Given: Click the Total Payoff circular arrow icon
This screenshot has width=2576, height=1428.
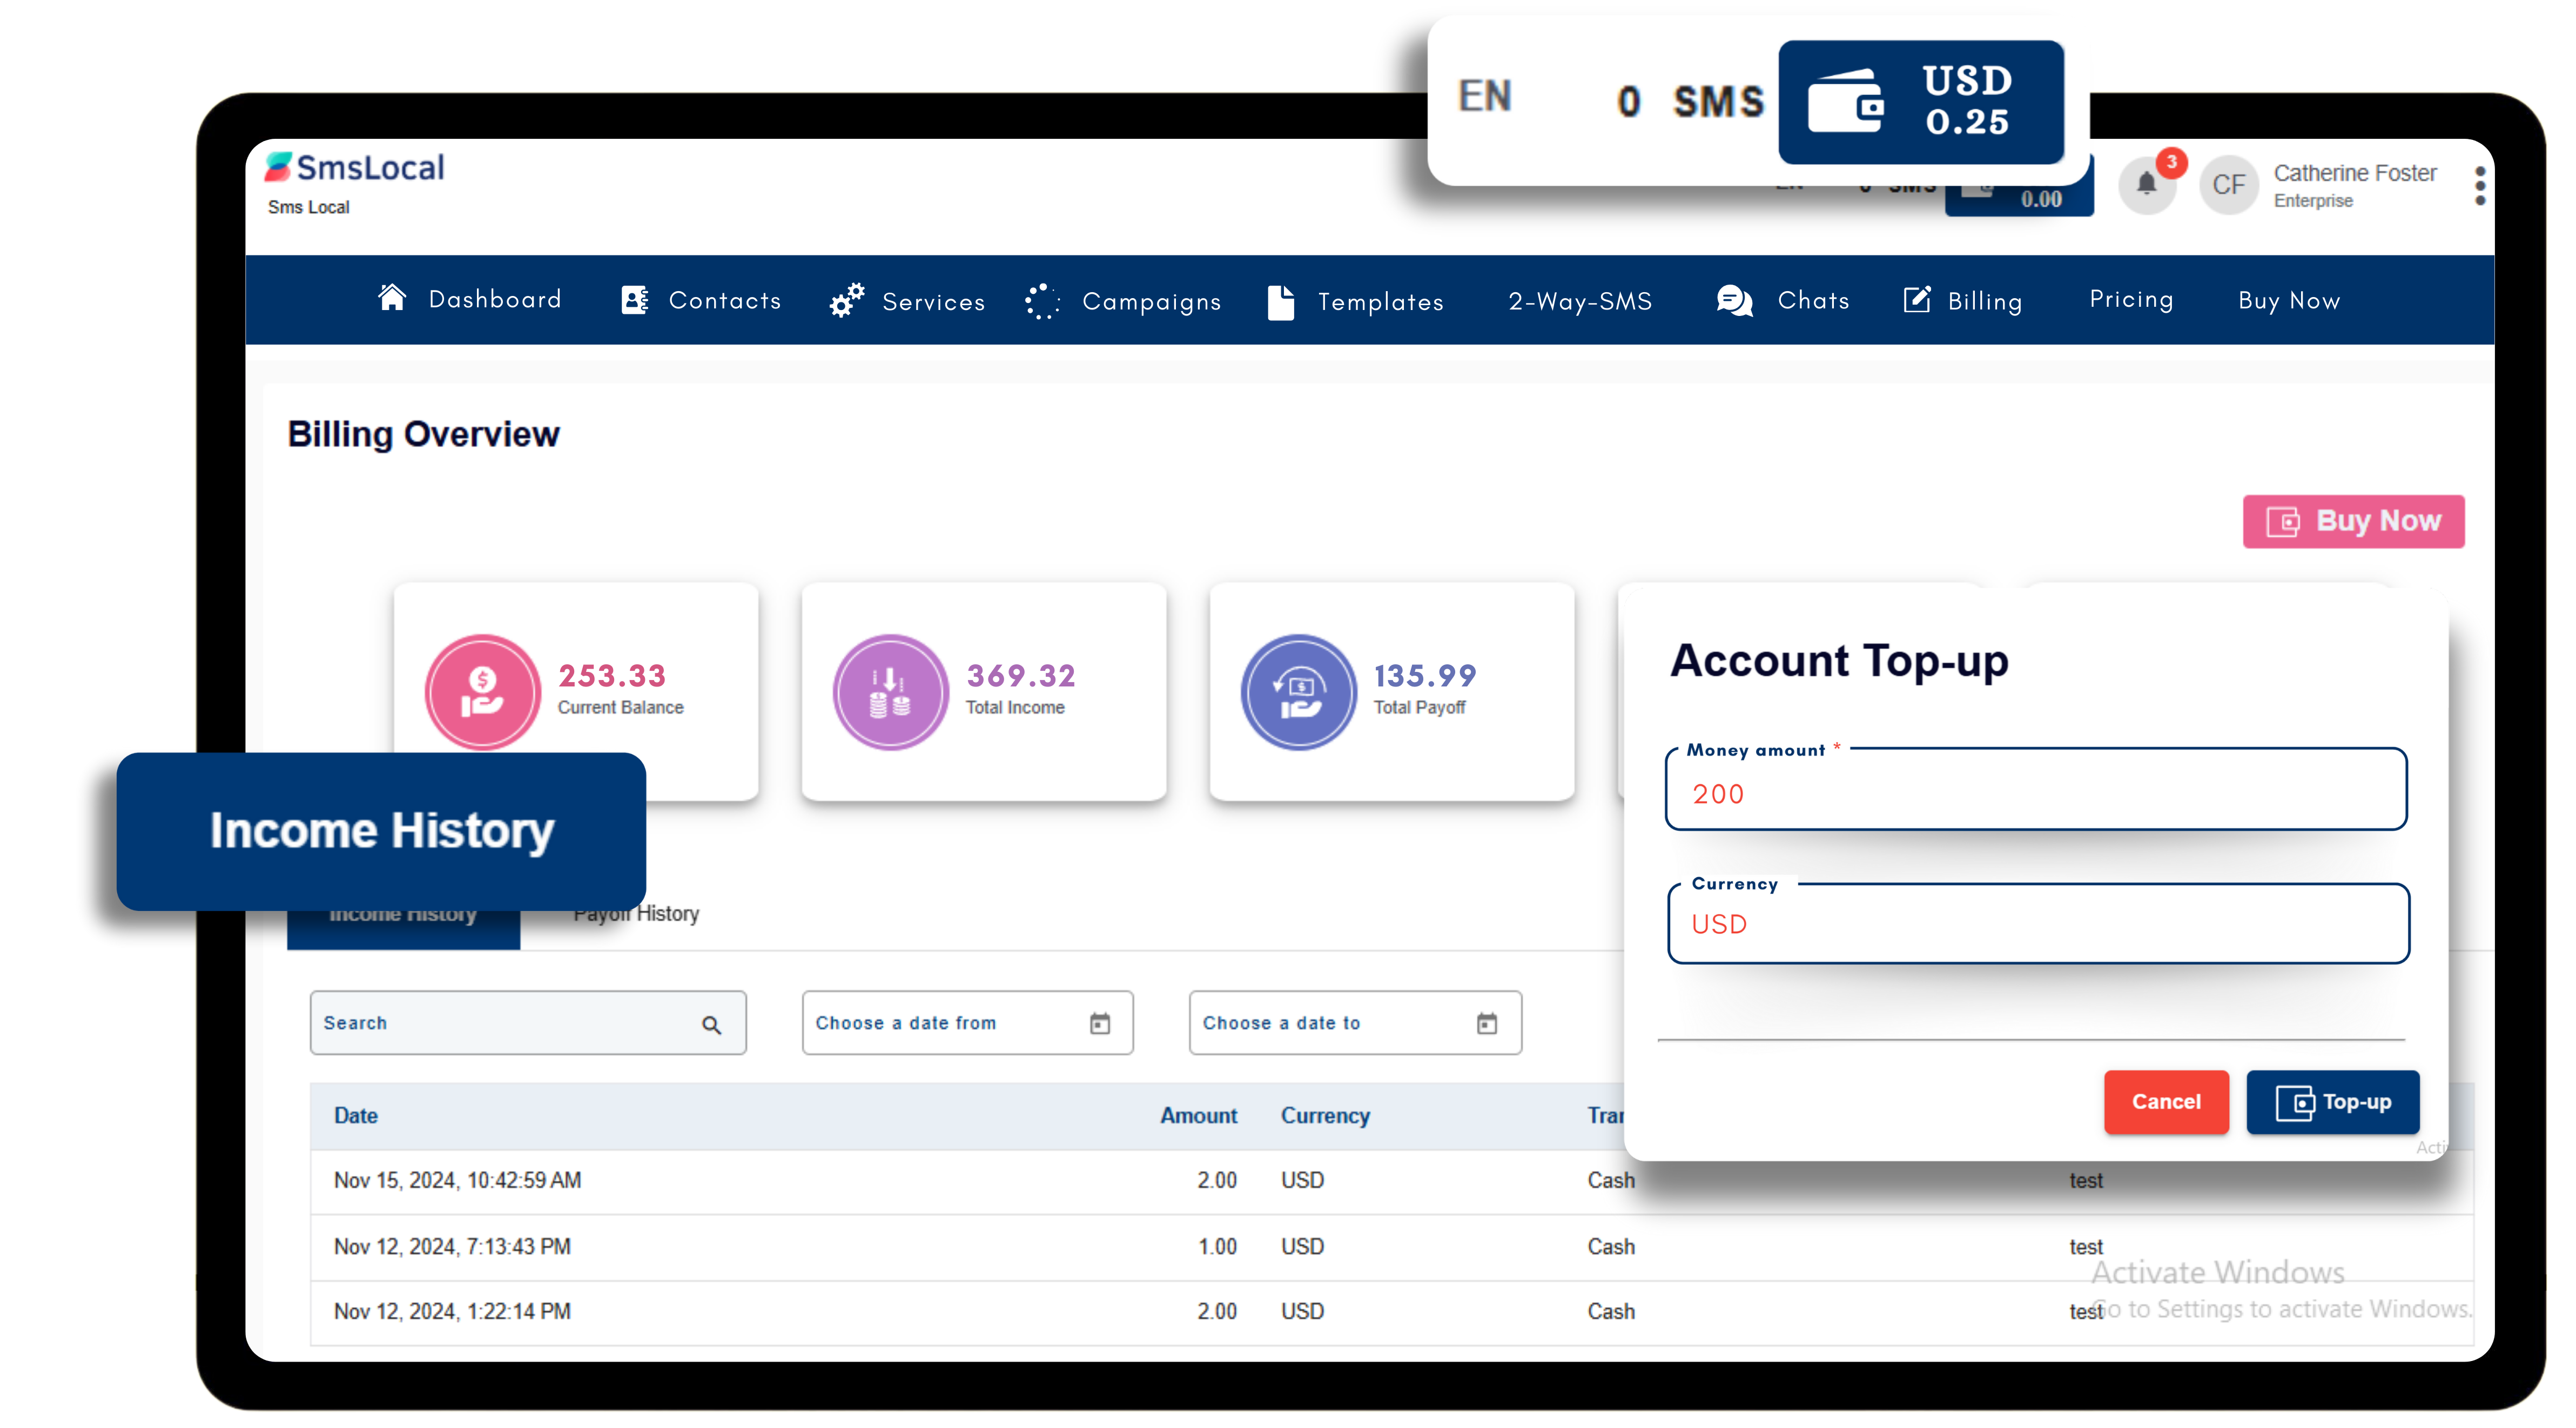Looking at the screenshot, I should (1297, 691).
